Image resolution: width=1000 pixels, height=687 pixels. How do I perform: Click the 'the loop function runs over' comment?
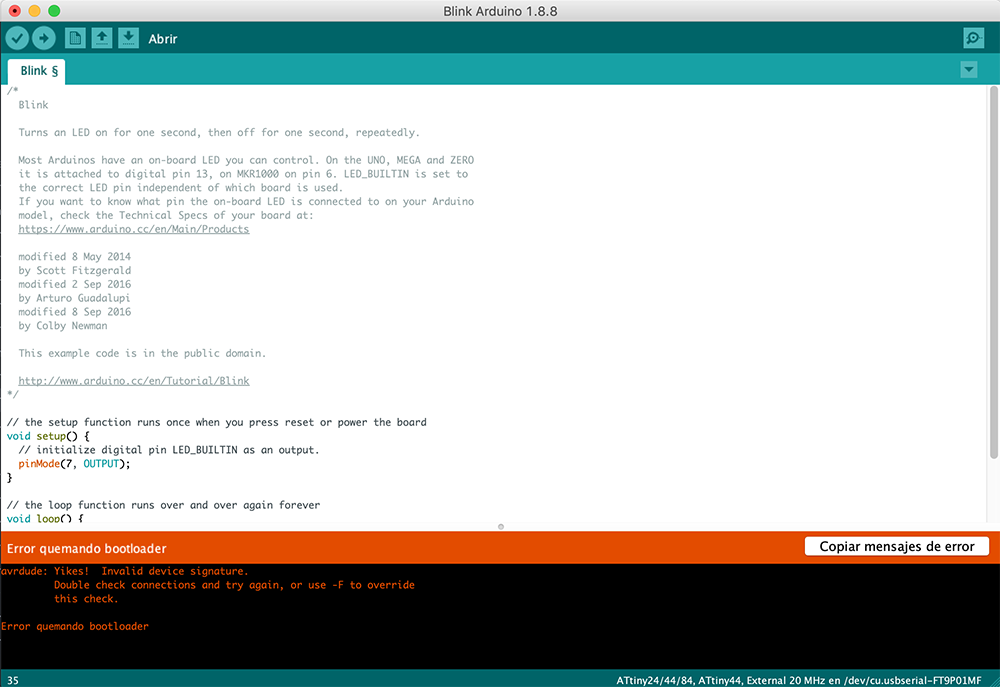point(163,505)
